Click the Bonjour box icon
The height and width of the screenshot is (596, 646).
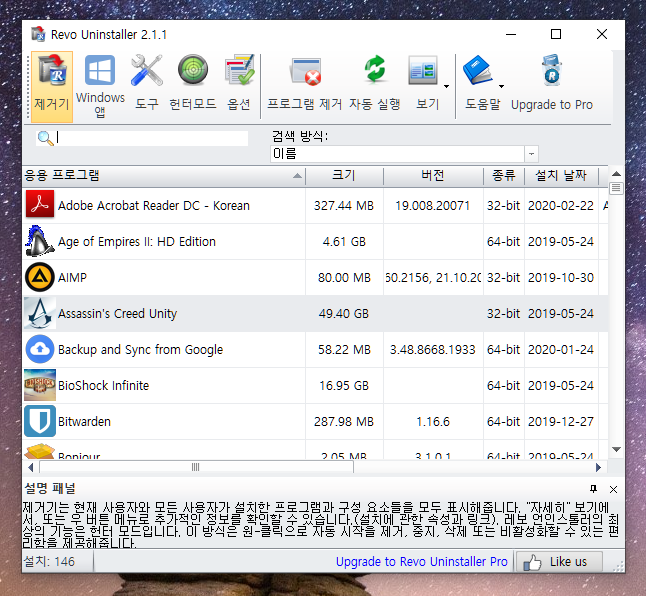click(40, 451)
